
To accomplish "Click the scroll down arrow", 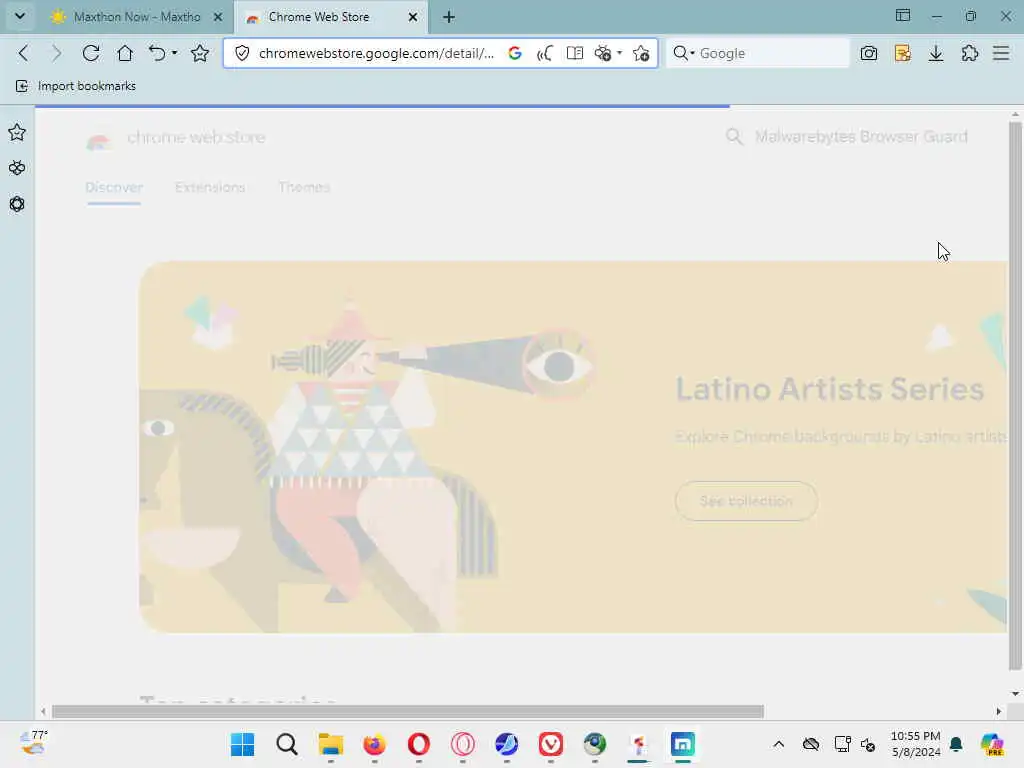I will pyautogui.click(x=1015, y=694).
